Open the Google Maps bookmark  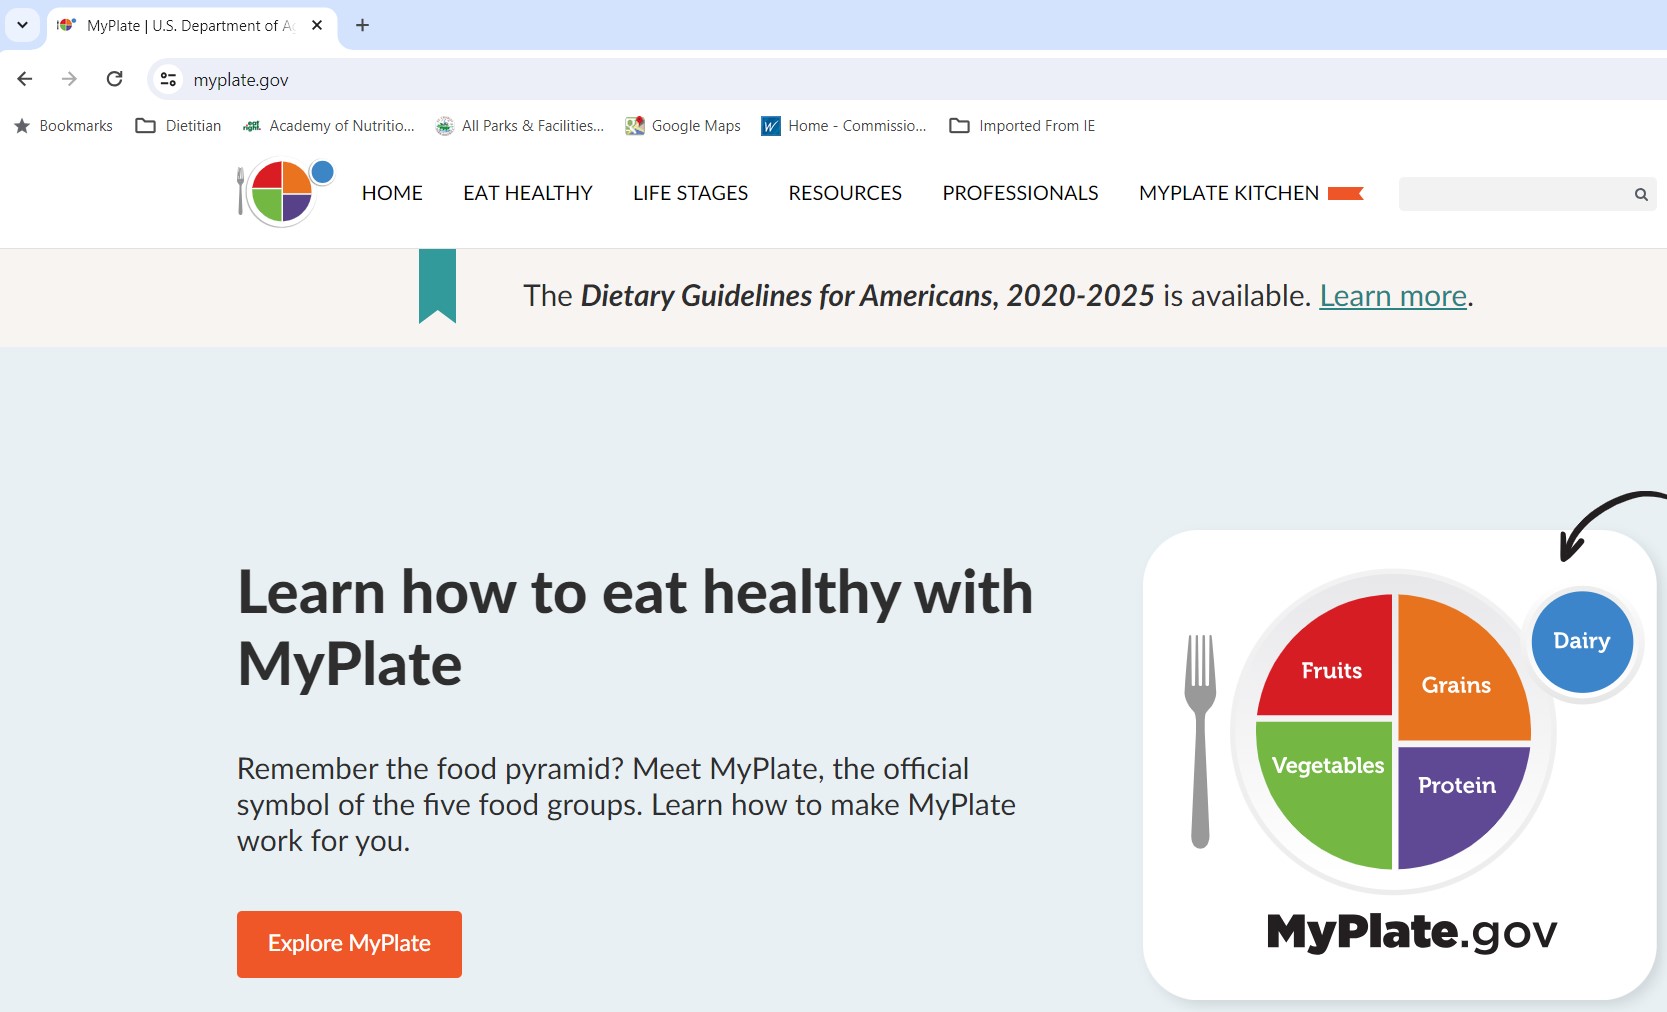coord(683,125)
